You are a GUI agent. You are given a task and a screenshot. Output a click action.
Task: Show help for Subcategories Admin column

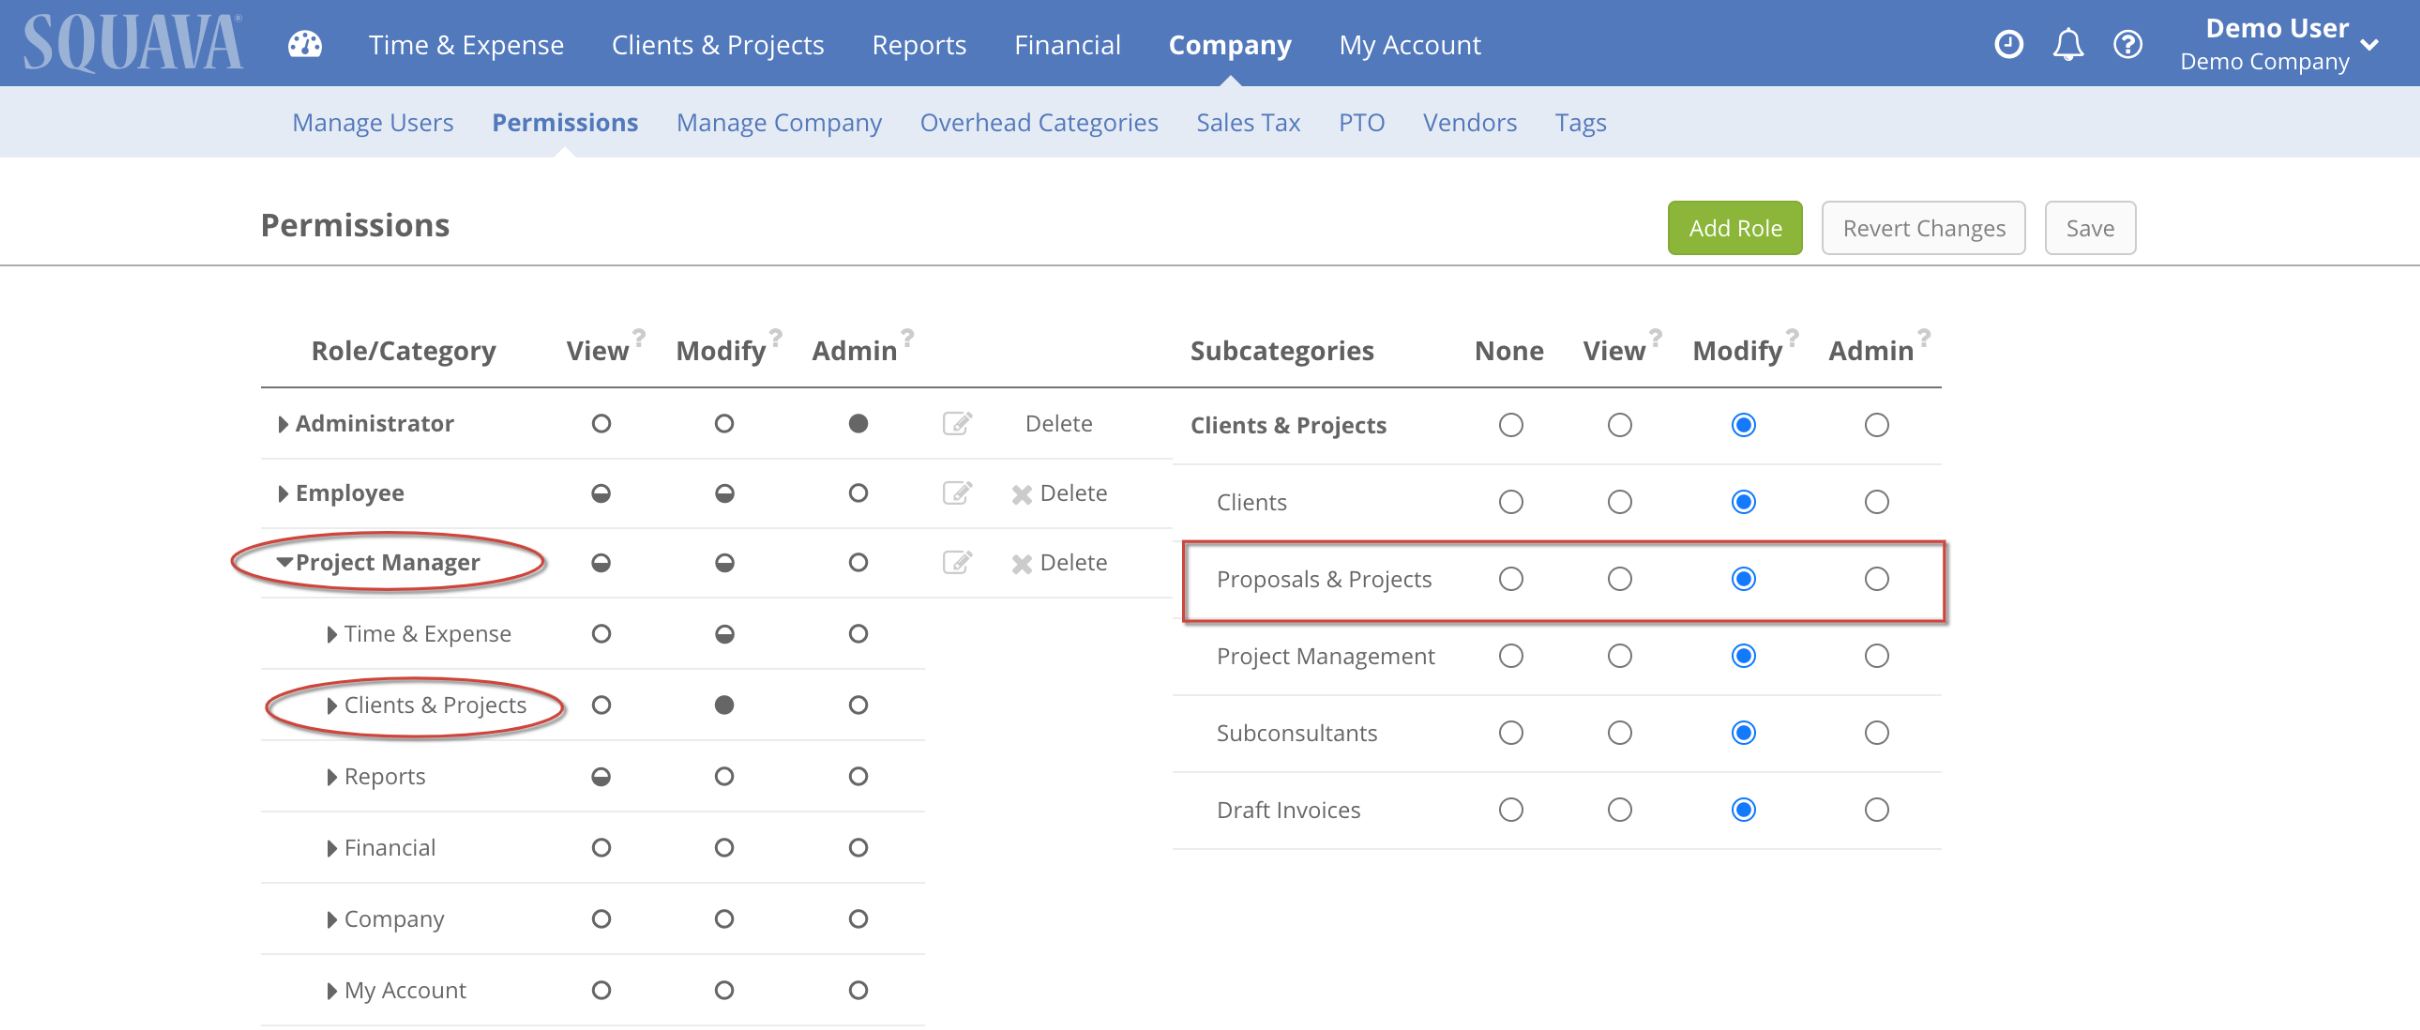click(x=1924, y=337)
